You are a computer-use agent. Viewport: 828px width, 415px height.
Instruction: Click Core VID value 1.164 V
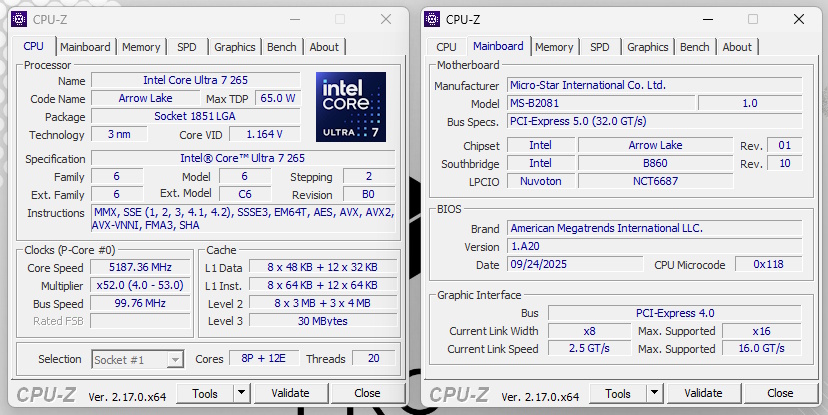(x=265, y=134)
